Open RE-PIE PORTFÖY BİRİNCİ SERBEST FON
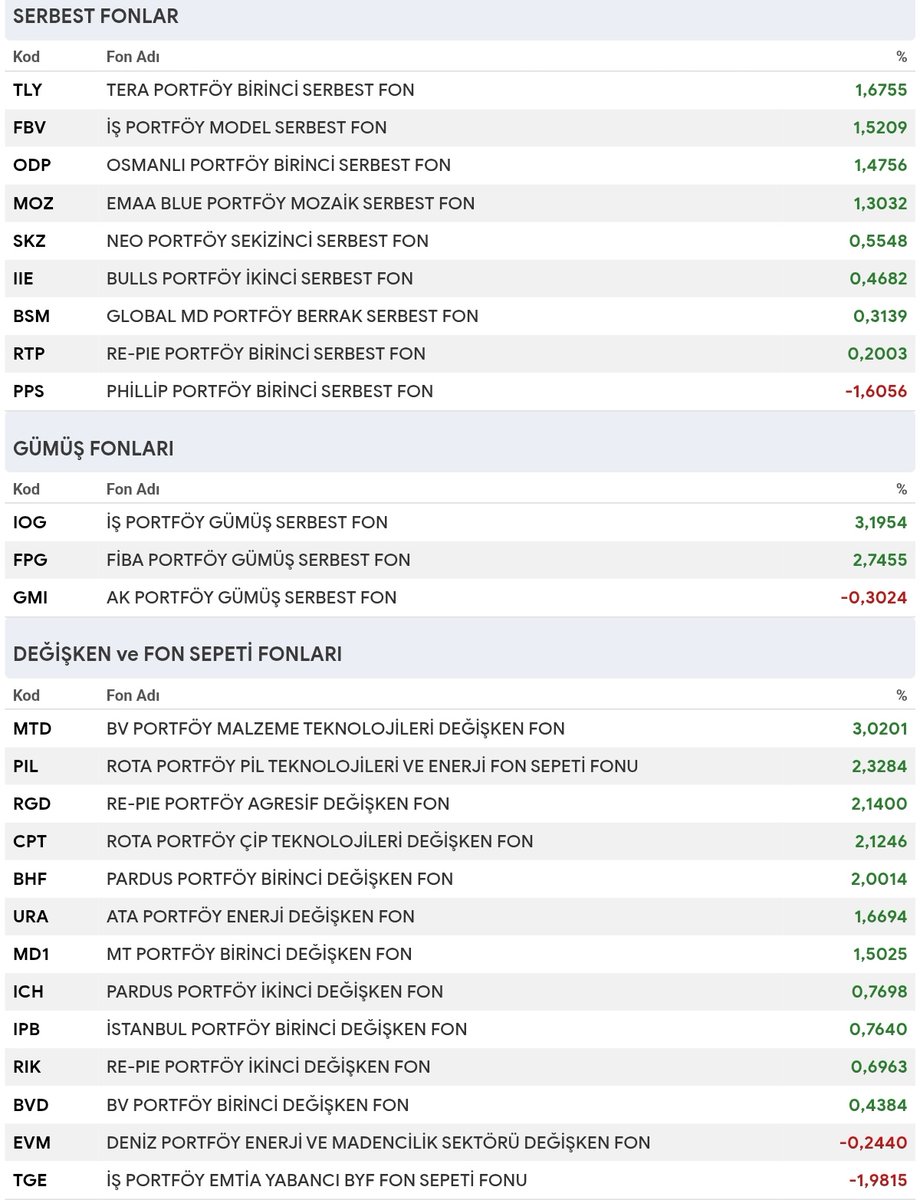The image size is (920, 1200). pos(266,354)
